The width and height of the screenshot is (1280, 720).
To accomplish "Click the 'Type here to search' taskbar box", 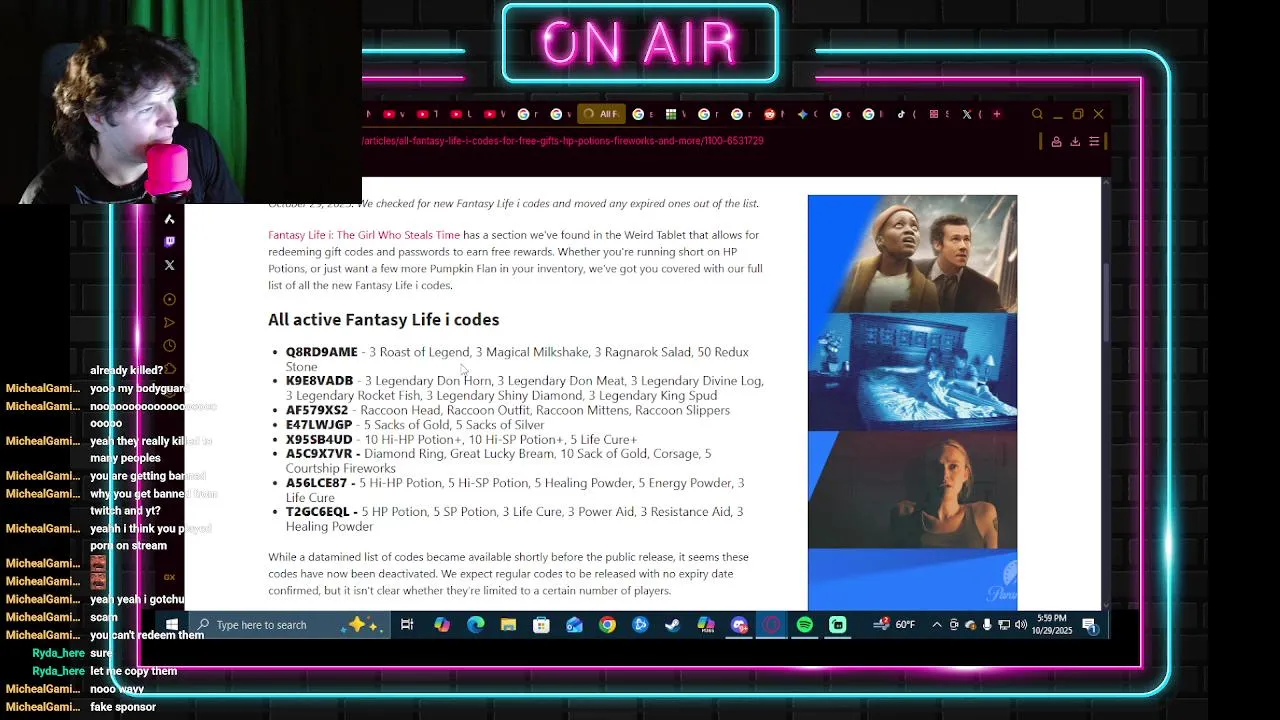I will tap(289, 625).
